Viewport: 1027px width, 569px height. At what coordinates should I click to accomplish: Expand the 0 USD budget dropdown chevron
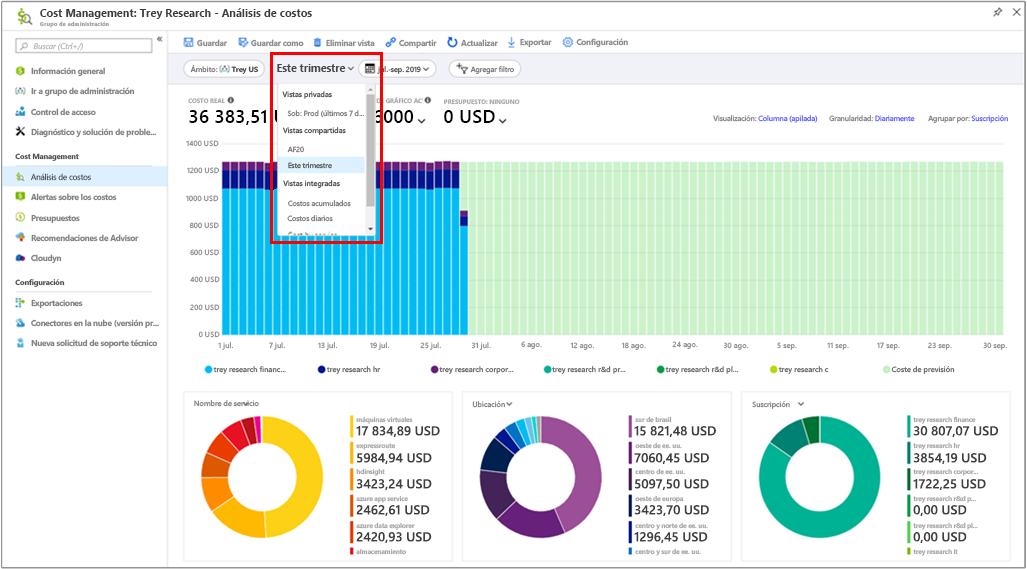pos(502,120)
